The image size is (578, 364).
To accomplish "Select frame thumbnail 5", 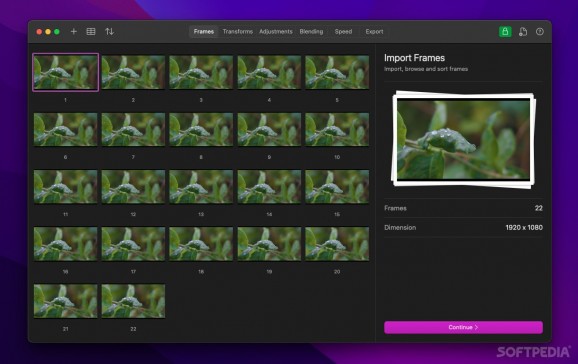I will pos(337,72).
